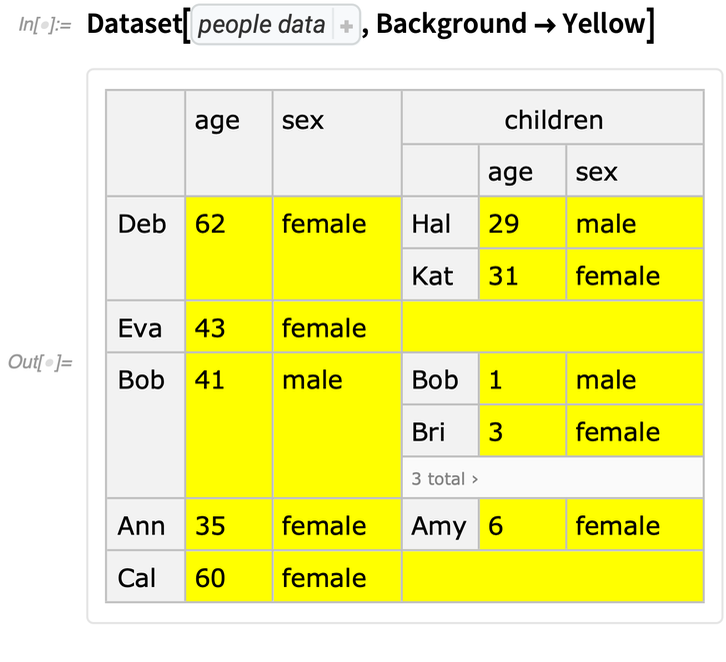Viewport: 726px width, 662px height.
Task: Click Cal's yellow age cell showing 60
Action: [x=211, y=578]
